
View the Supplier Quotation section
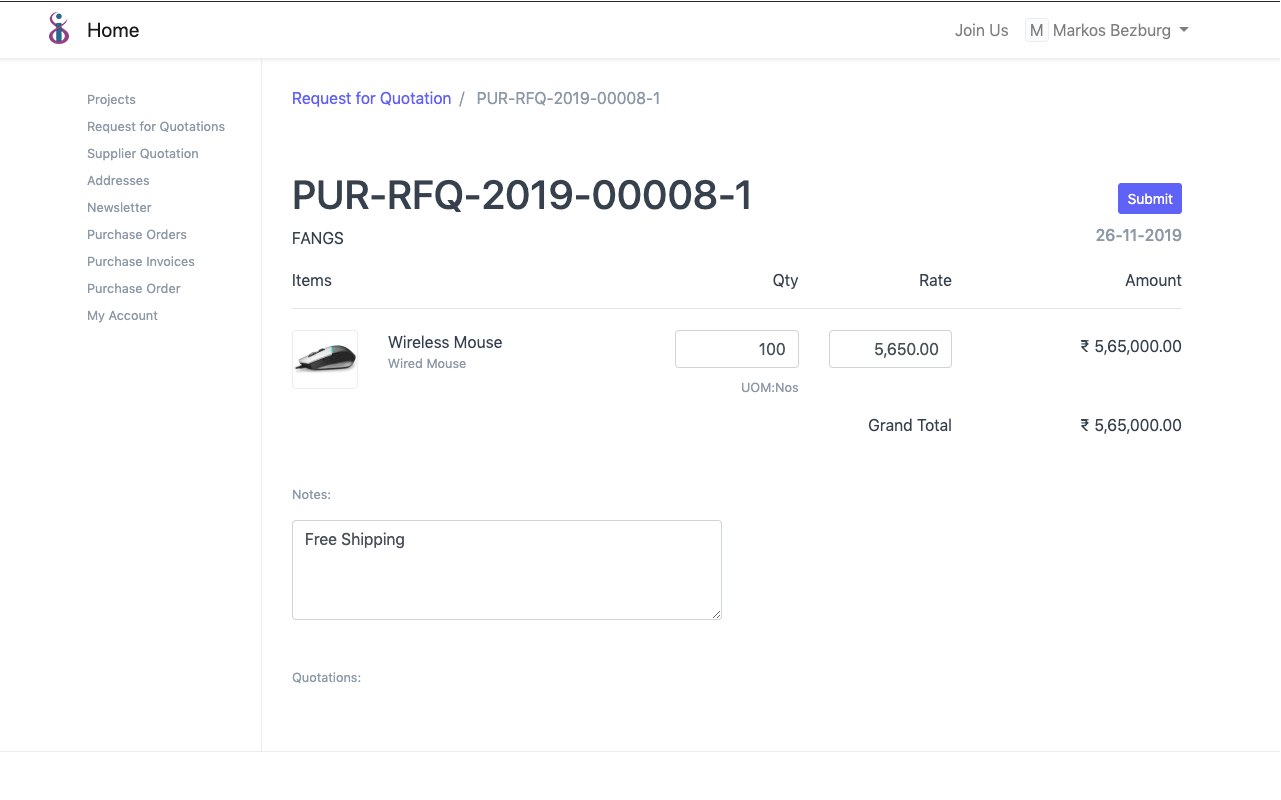pyautogui.click(x=142, y=153)
